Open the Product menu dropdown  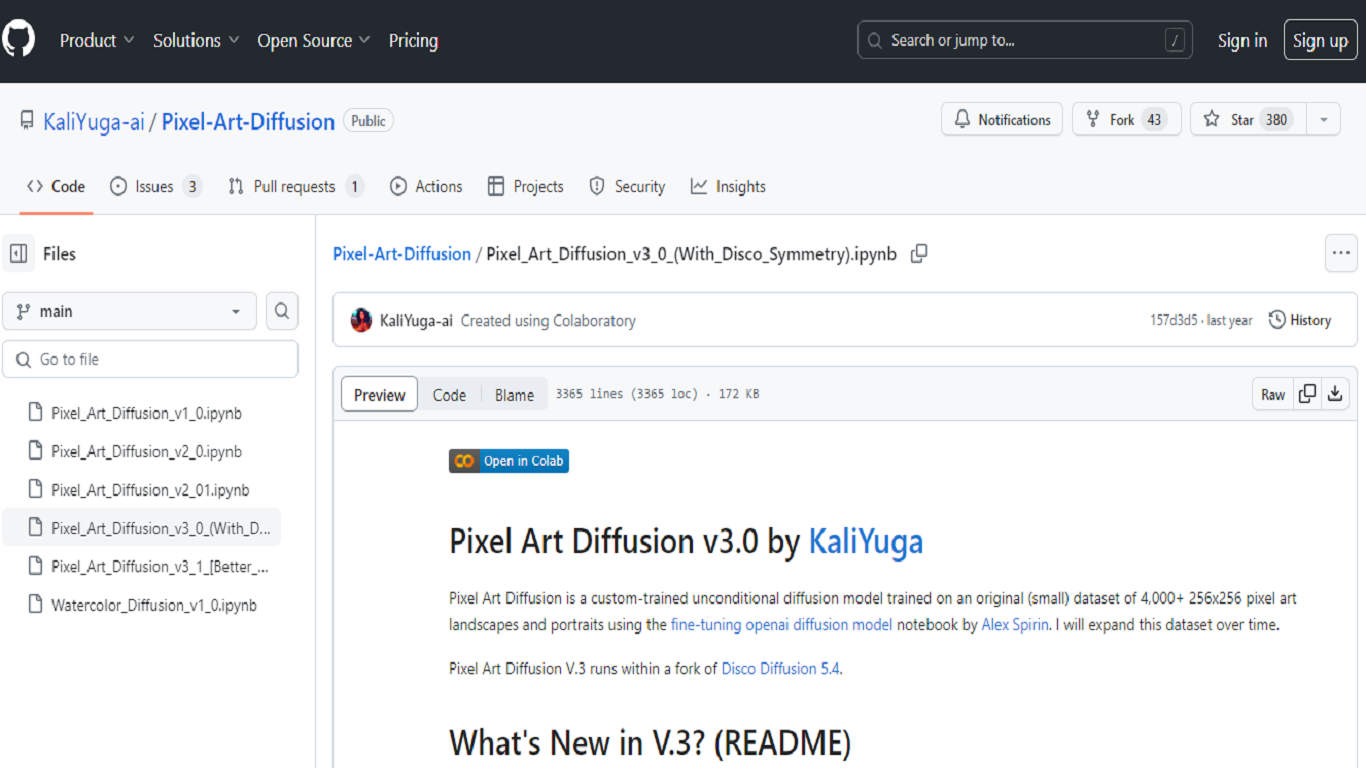pos(97,40)
